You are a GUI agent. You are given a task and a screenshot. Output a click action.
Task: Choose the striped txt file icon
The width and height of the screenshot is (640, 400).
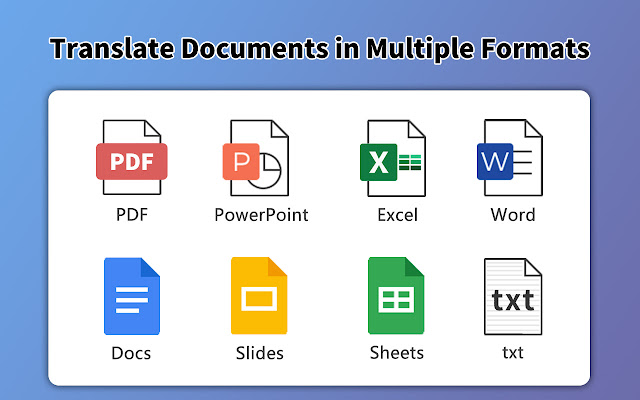(513, 297)
